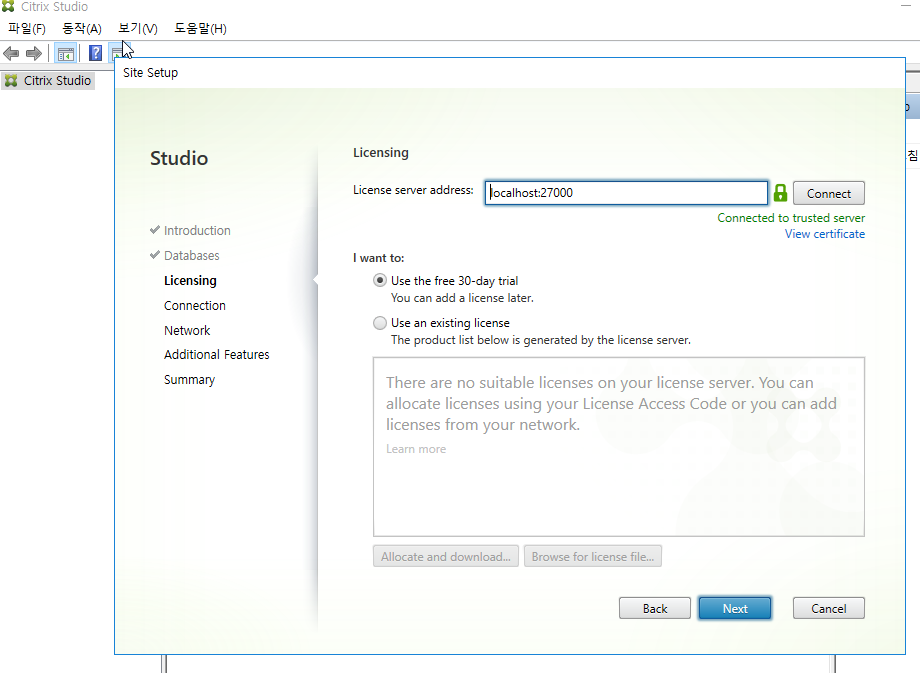This screenshot has width=920, height=673.
Task: Select Use the free 30-day trial
Action: point(380,280)
